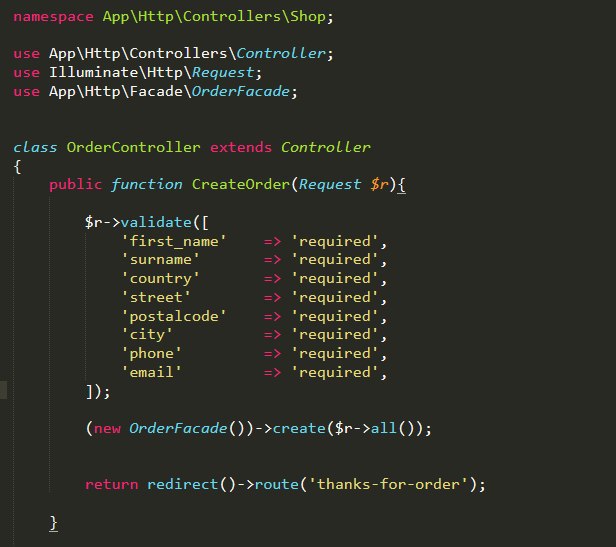This screenshot has width=616, height=547.
Task: Click the 'thanks-for-order' string
Action: pyautogui.click(x=388, y=485)
